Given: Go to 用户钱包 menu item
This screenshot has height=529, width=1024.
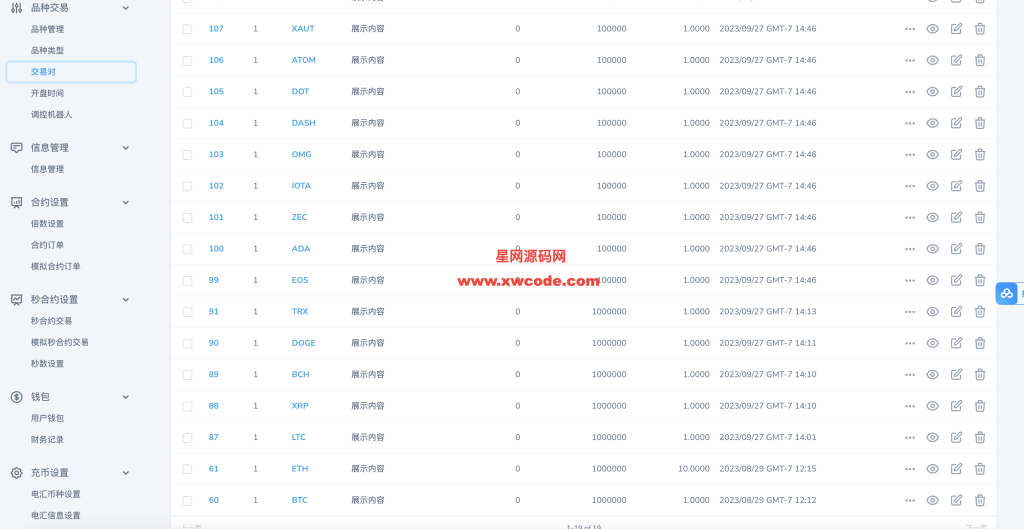Looking at the screenshot, I should [47, 418].
